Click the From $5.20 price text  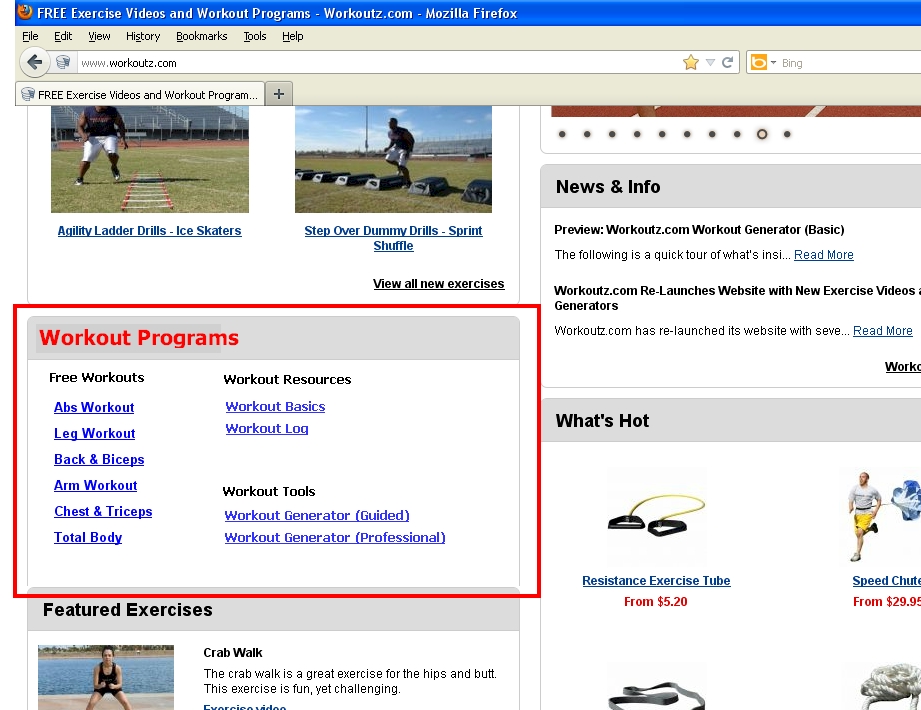pyautogui.click(x=656, y=602)
